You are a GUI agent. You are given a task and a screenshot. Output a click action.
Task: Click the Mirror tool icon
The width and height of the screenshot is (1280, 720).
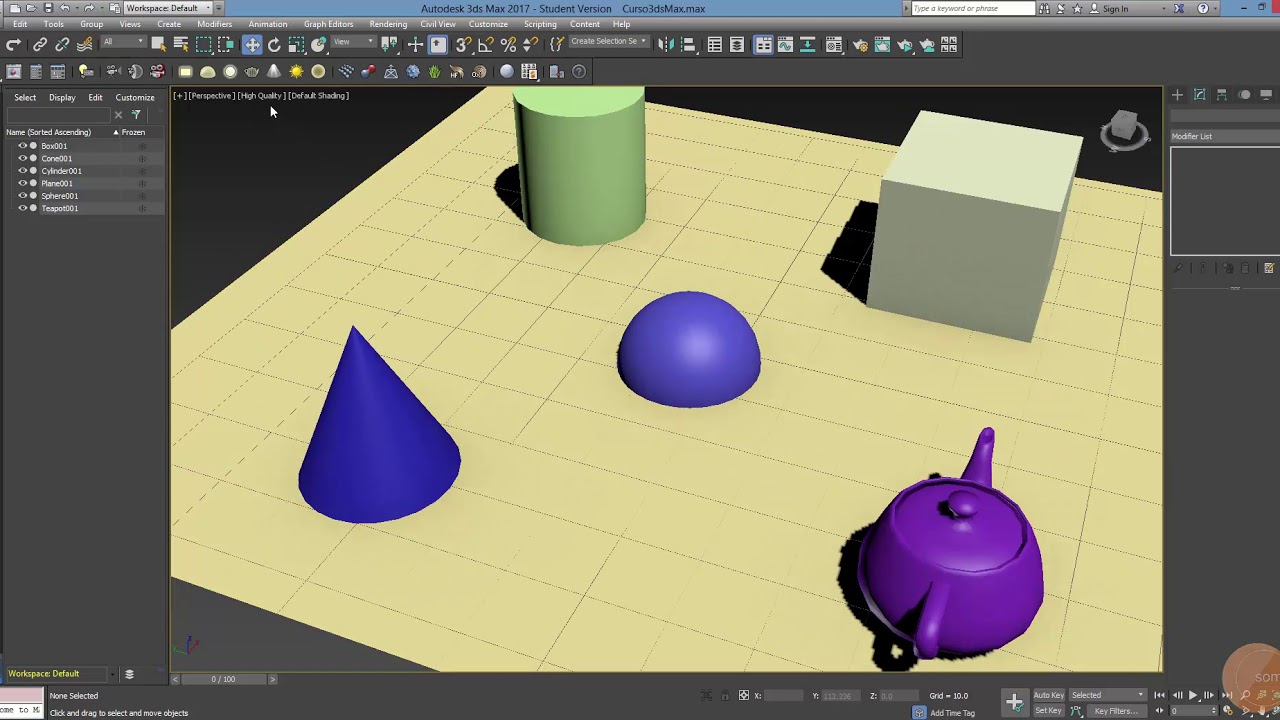pyautogui.click(x=666, y=45)
